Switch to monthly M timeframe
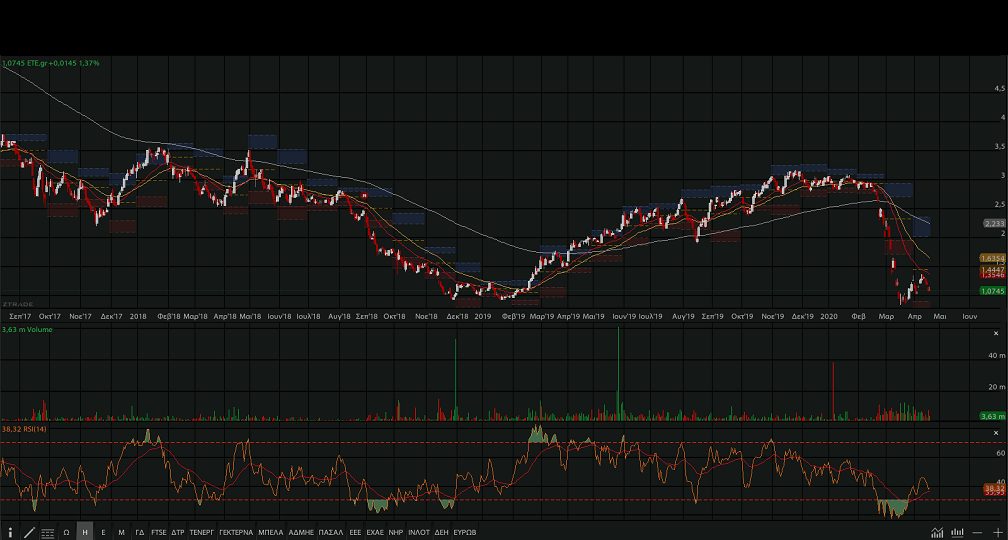 (x=121, y=532)
